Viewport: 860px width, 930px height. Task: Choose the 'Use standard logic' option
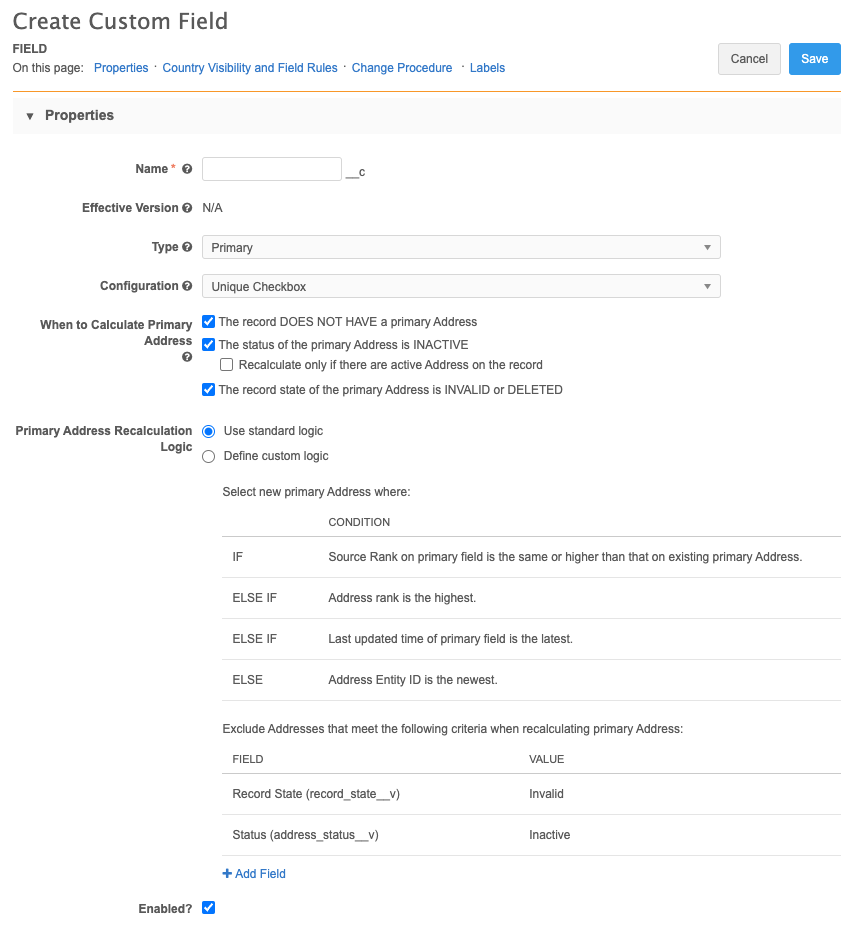point(209,431)
